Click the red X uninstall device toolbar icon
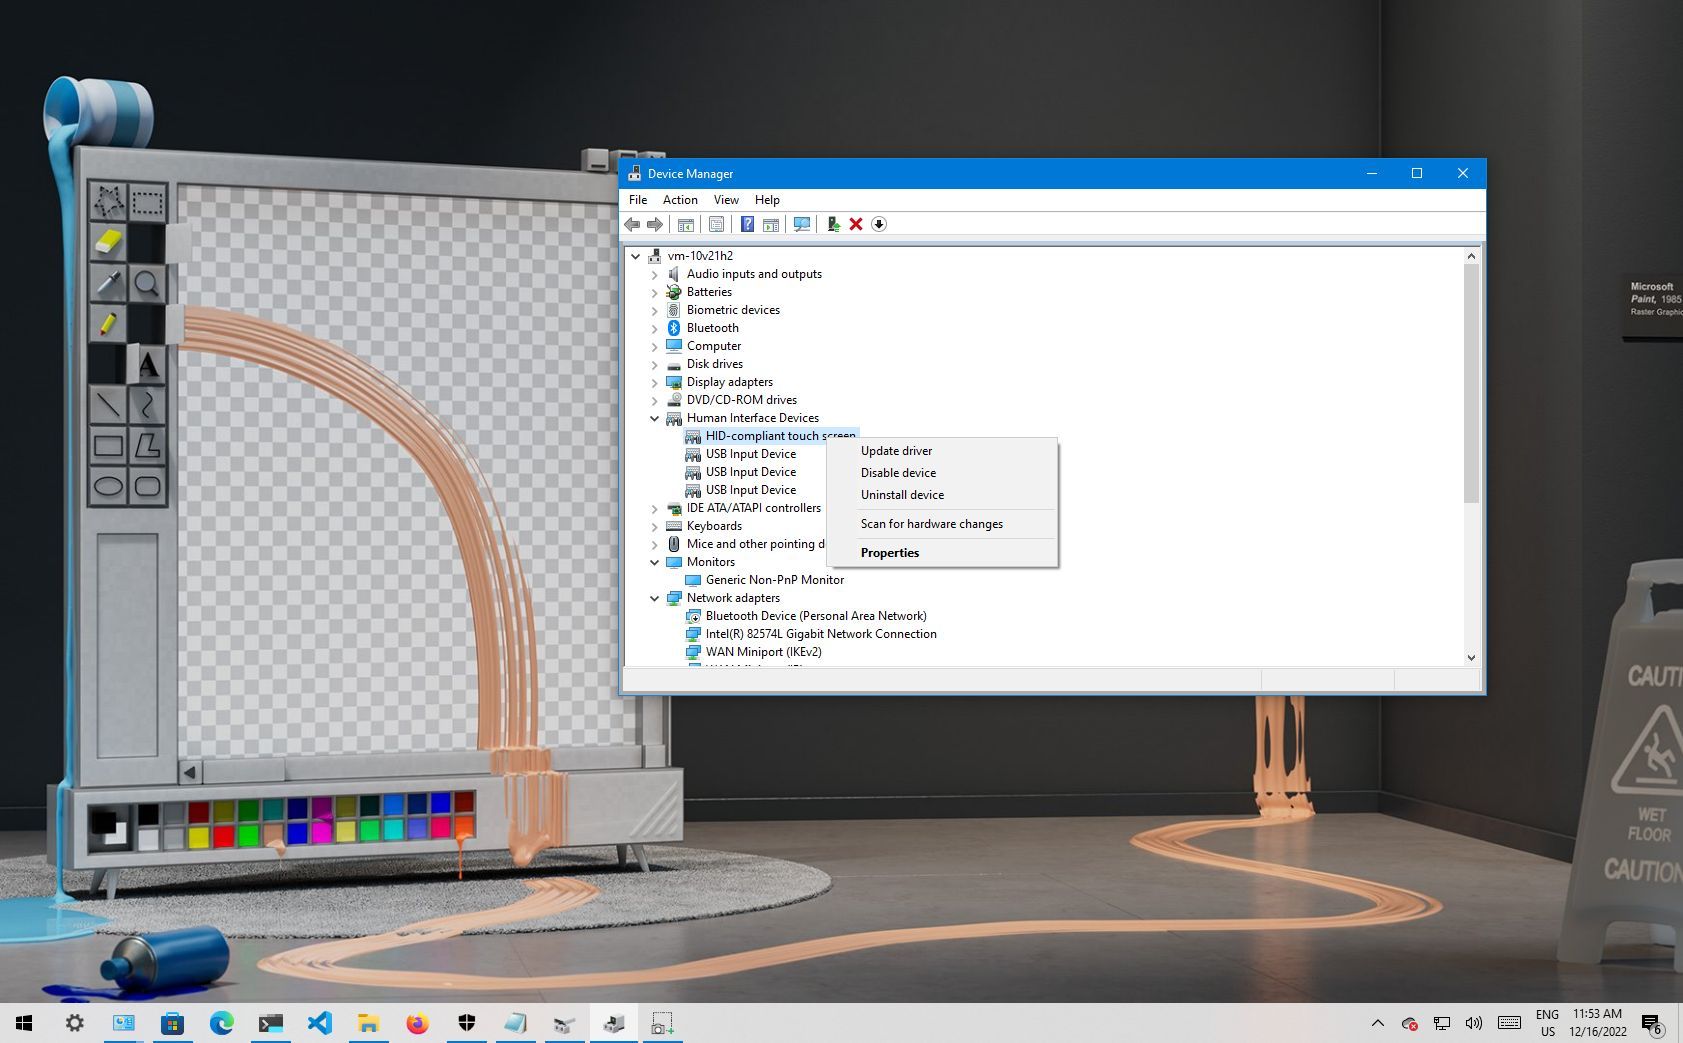1683x1043 pixels. pos(856,224)
